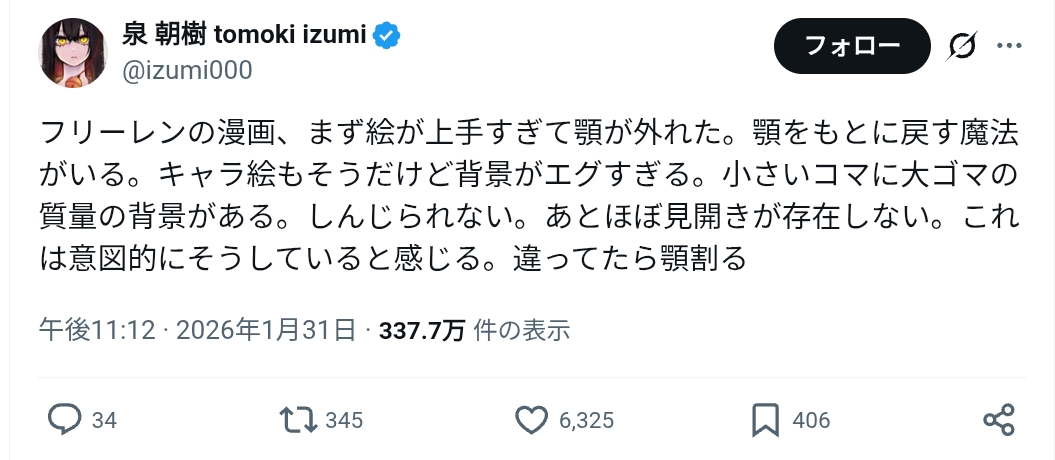Click the bookmark count 406

pos(811,421)
